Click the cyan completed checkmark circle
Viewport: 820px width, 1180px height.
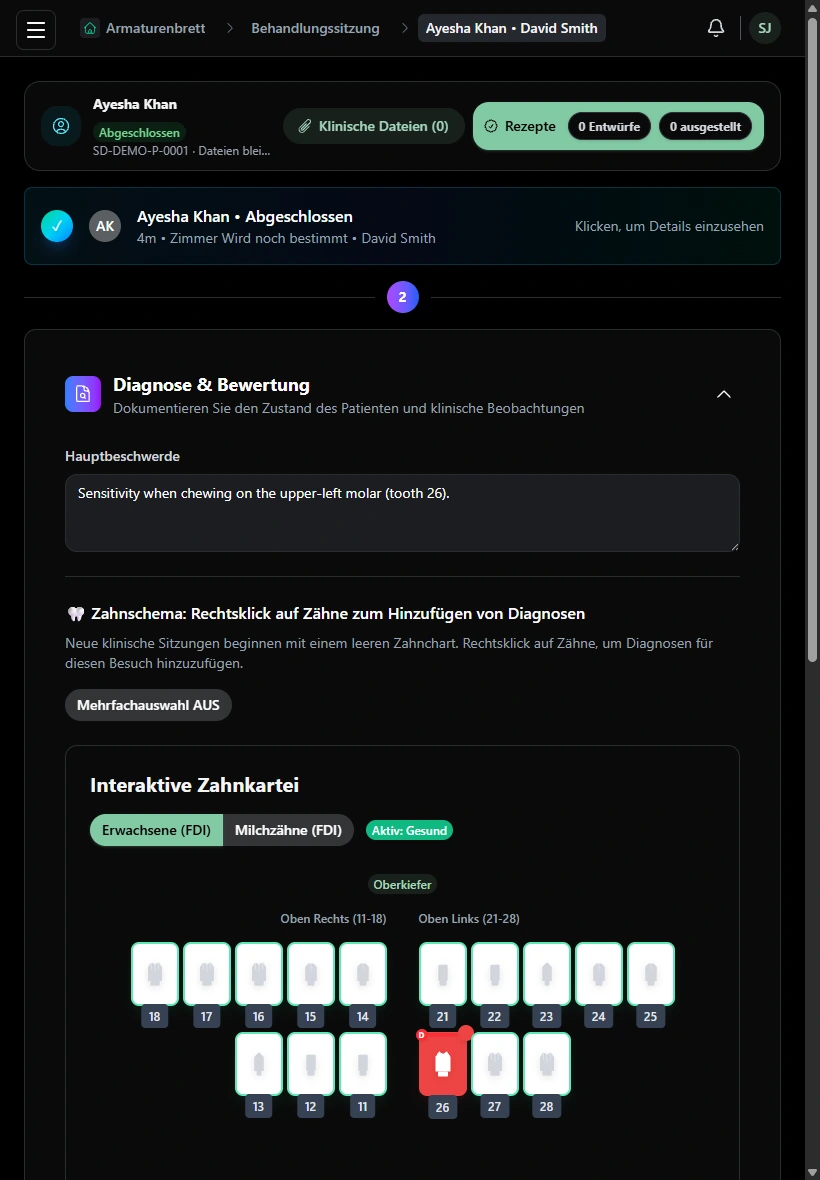pos(57,226)
